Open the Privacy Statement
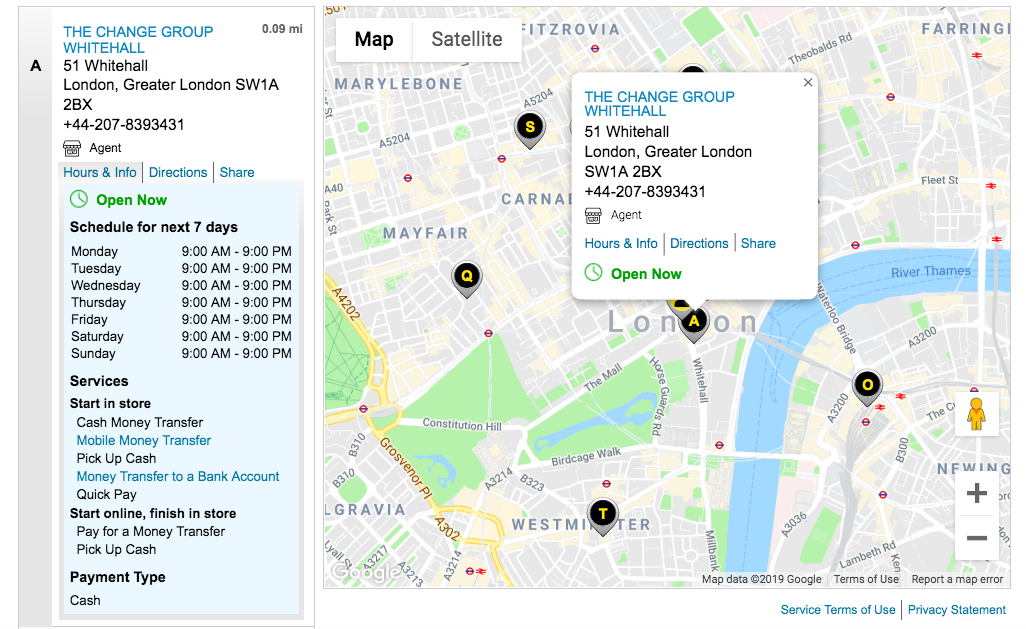This screenshot has width=1026, height=629. pyautogui.click(x=957, y=609)
